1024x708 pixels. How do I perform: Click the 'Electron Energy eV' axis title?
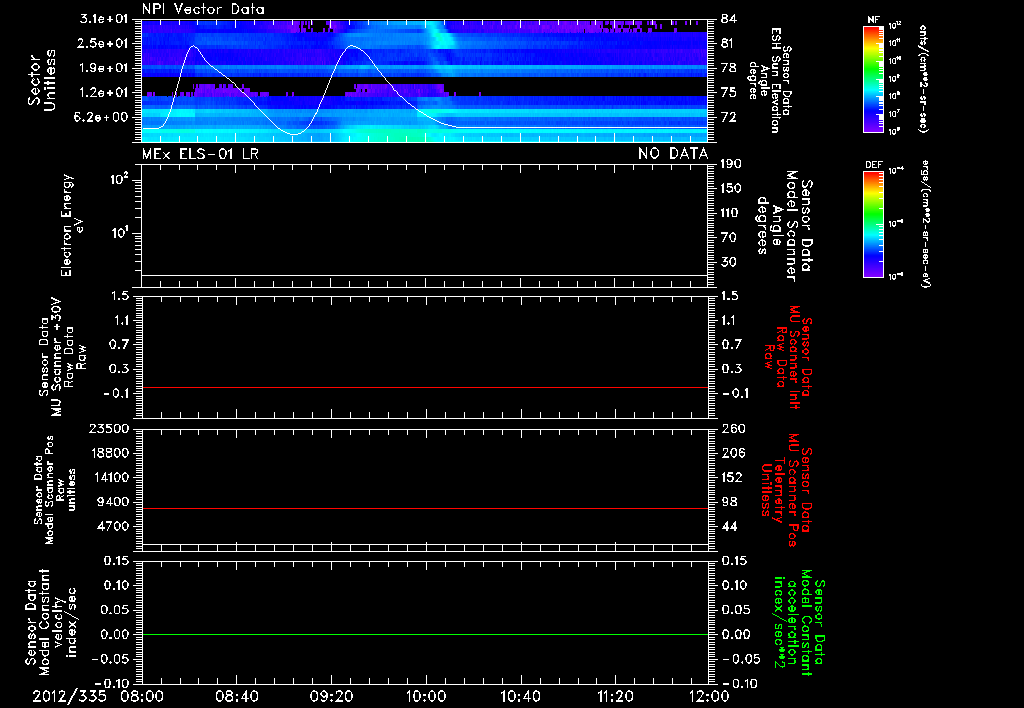71,225
